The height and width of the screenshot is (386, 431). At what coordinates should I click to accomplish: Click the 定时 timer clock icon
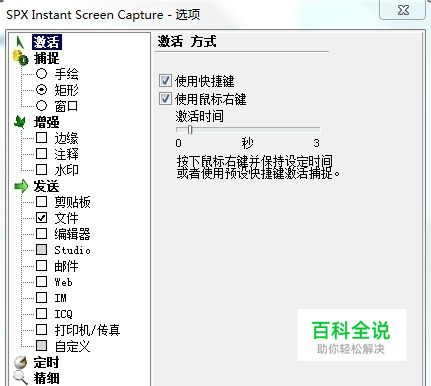20,362
